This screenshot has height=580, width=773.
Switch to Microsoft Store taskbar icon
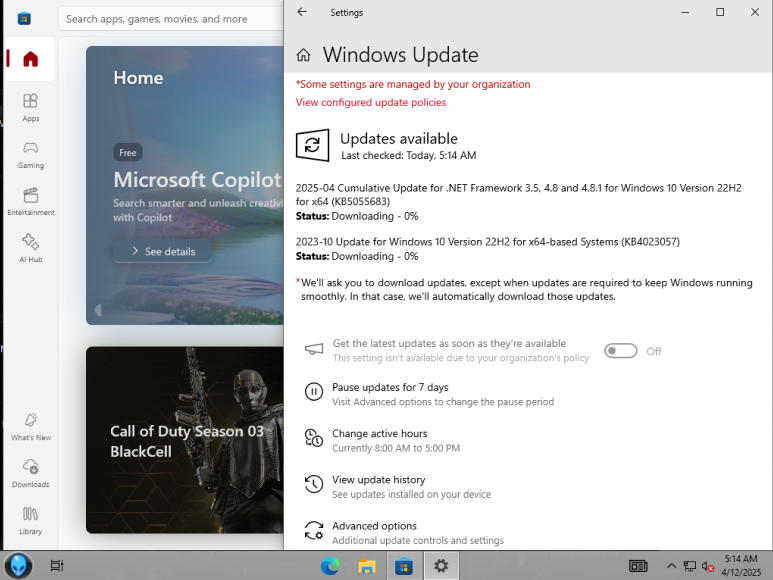click(x=404, y=566)
